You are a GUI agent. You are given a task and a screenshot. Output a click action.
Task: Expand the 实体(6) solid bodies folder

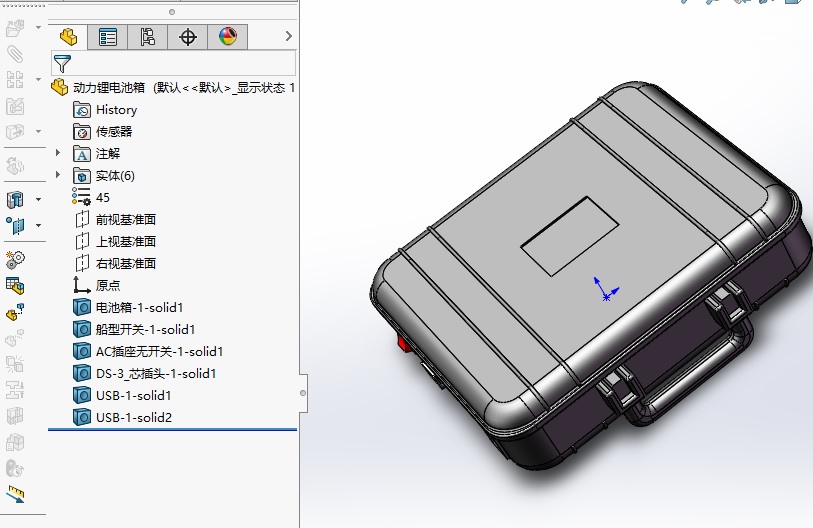pyautogui.click(x=58, y=175)
